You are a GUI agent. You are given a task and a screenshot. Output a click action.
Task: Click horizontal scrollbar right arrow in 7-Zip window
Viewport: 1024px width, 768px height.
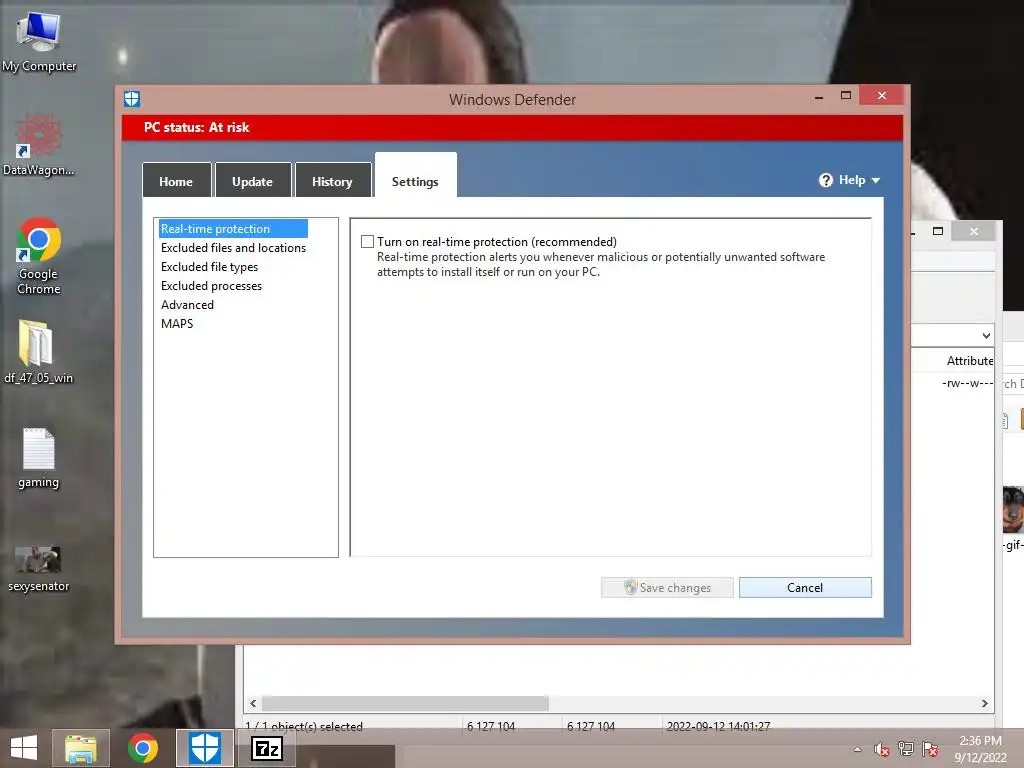[x=984, y=703]
